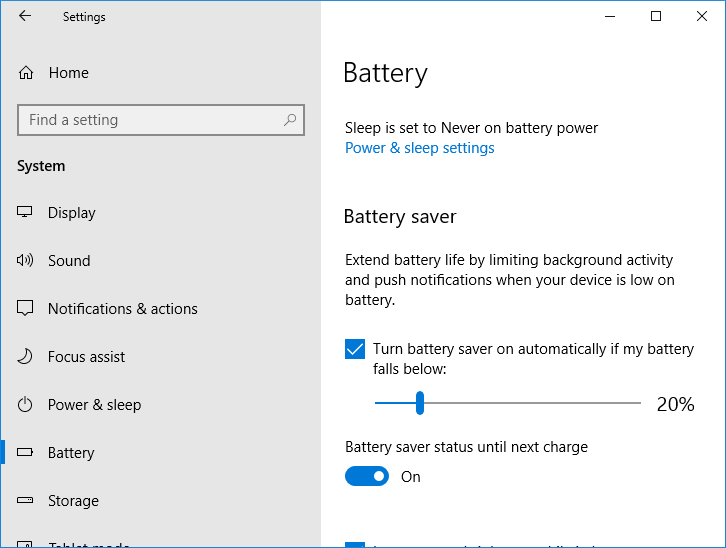726x548 pixels.
Task: Turn off battery saver status toggle
Action: [367, 477]
